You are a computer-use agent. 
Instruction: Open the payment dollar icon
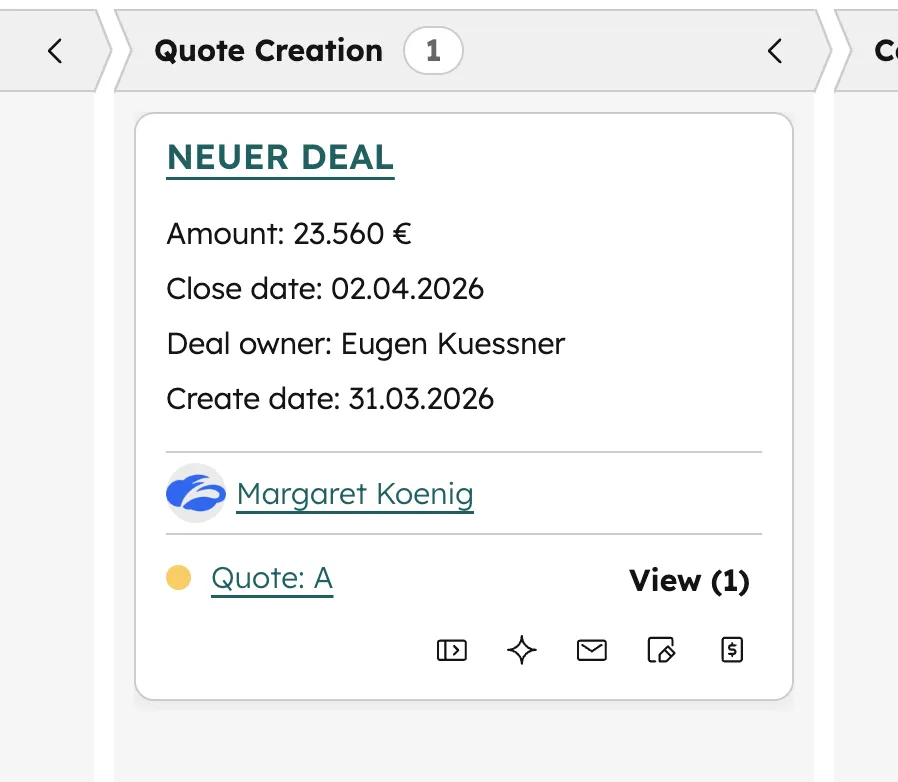731,650
